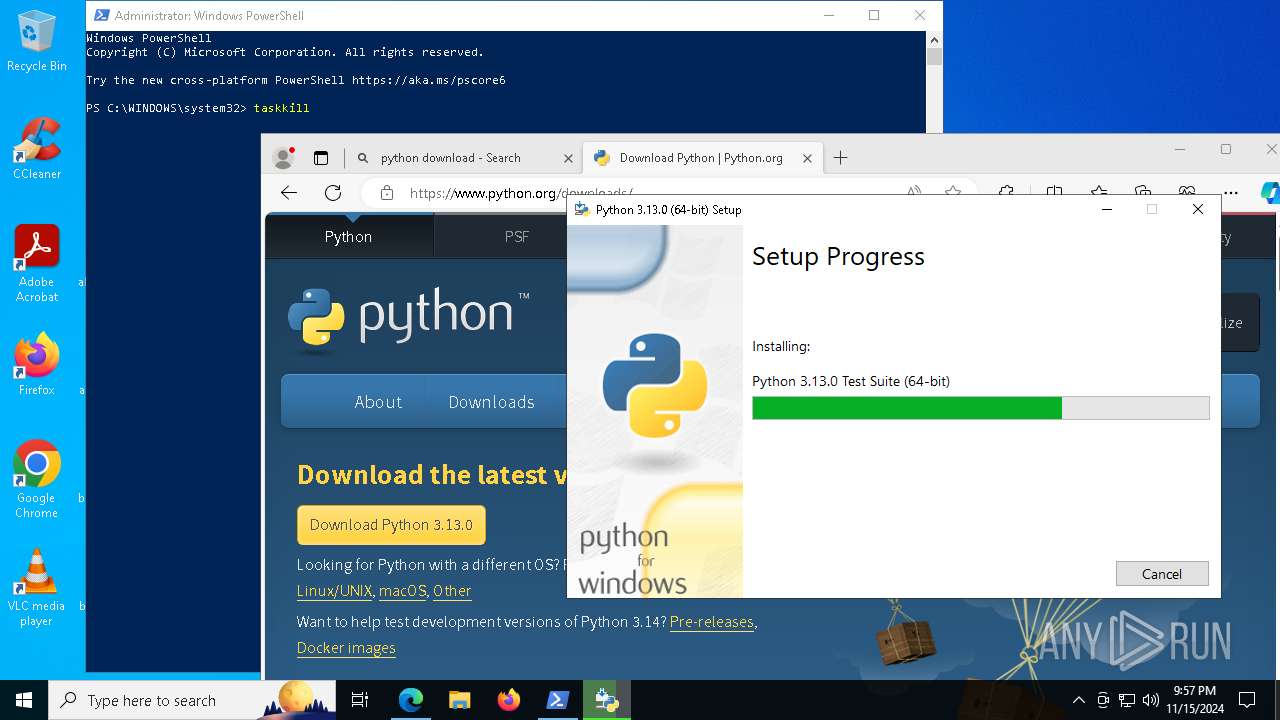
Task: Open the notification center
Action: [1247, 700]
